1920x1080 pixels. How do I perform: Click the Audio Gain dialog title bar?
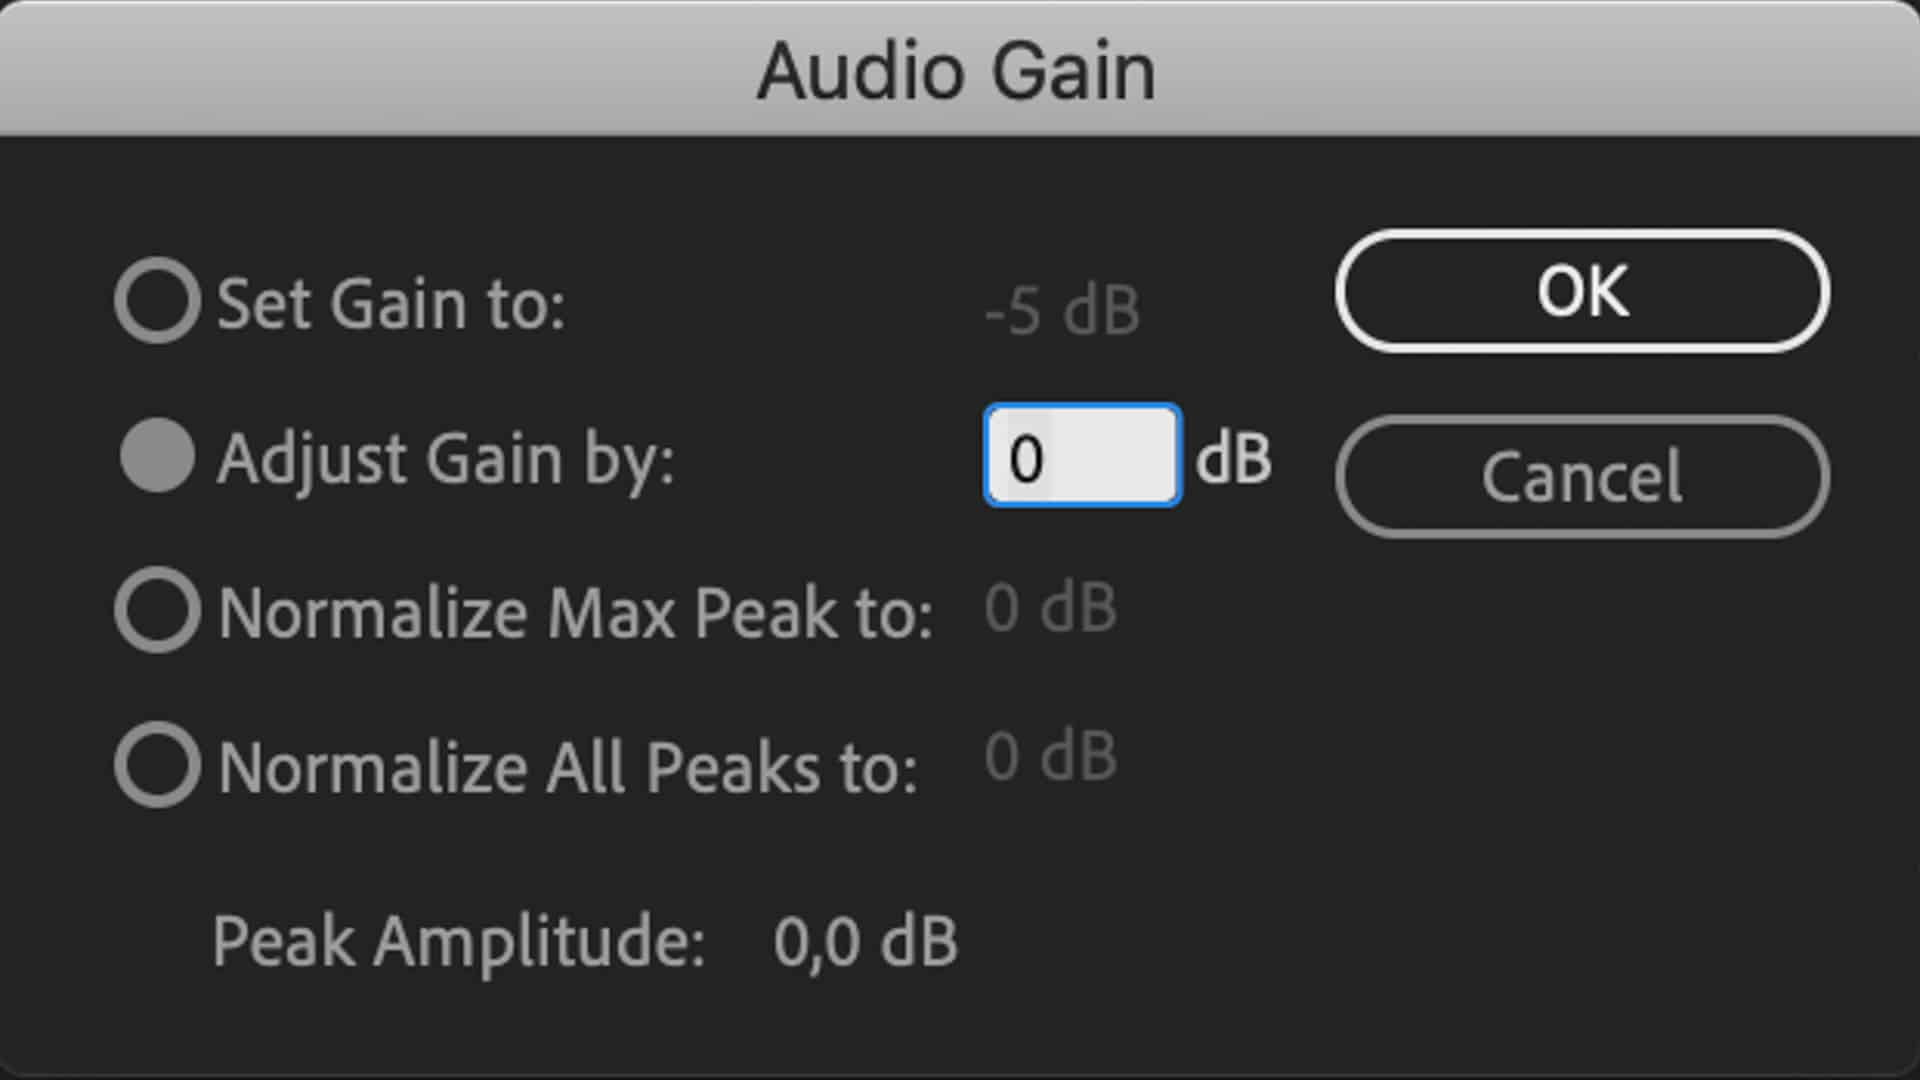coord(957,70)
